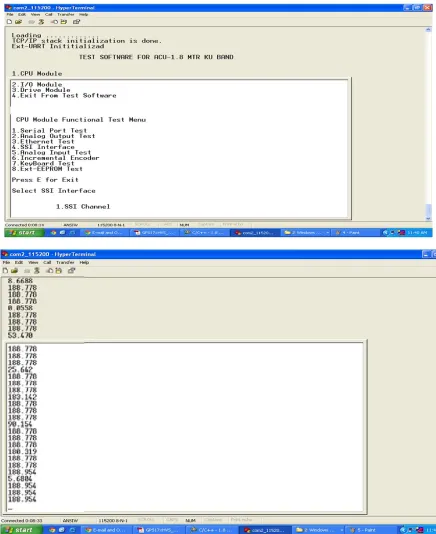Open Edit menu in upper HyperTerminal window
The image size is (436, 534).
[22, 14]
